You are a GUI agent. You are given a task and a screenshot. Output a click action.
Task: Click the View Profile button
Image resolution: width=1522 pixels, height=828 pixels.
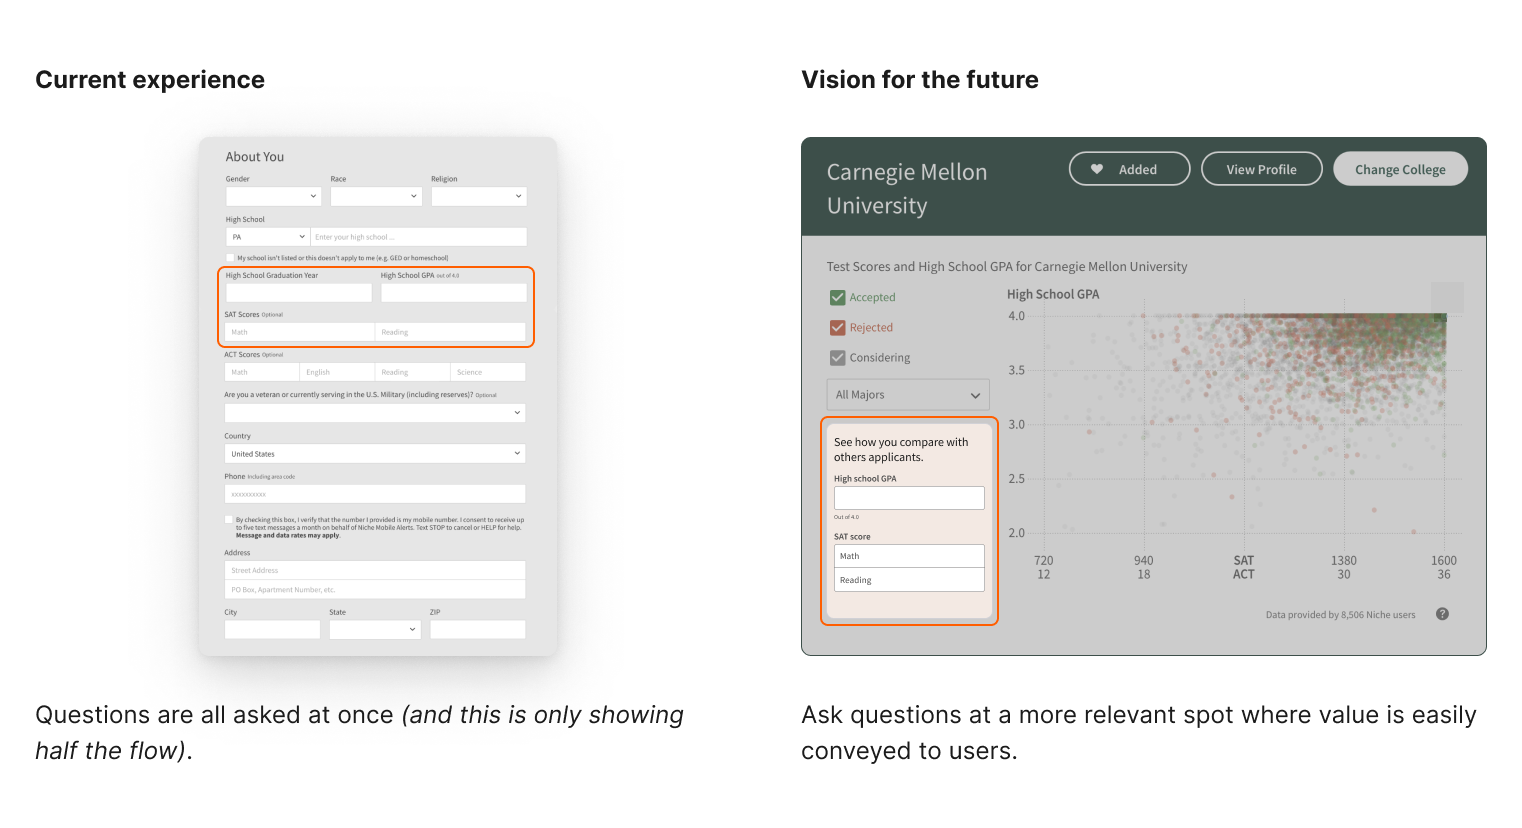1261,169
